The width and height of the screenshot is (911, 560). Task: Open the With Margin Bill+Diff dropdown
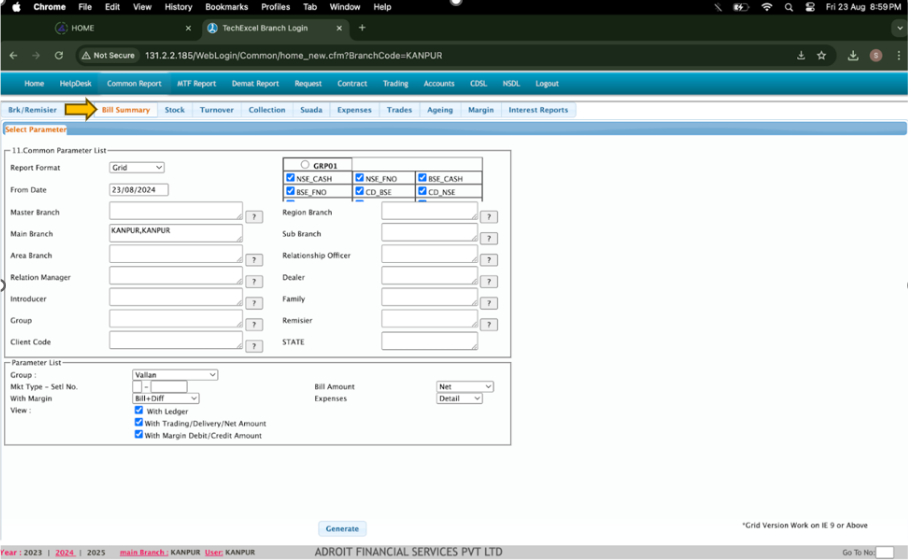(166, 398)
